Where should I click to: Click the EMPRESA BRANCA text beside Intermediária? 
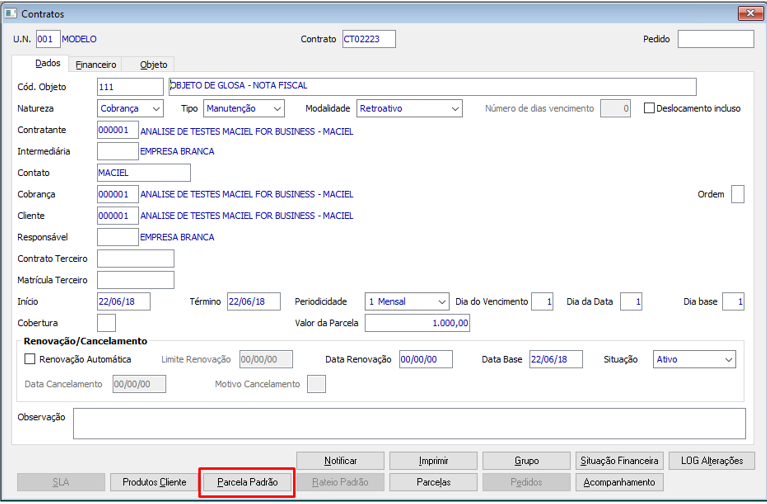click(177, 152)
